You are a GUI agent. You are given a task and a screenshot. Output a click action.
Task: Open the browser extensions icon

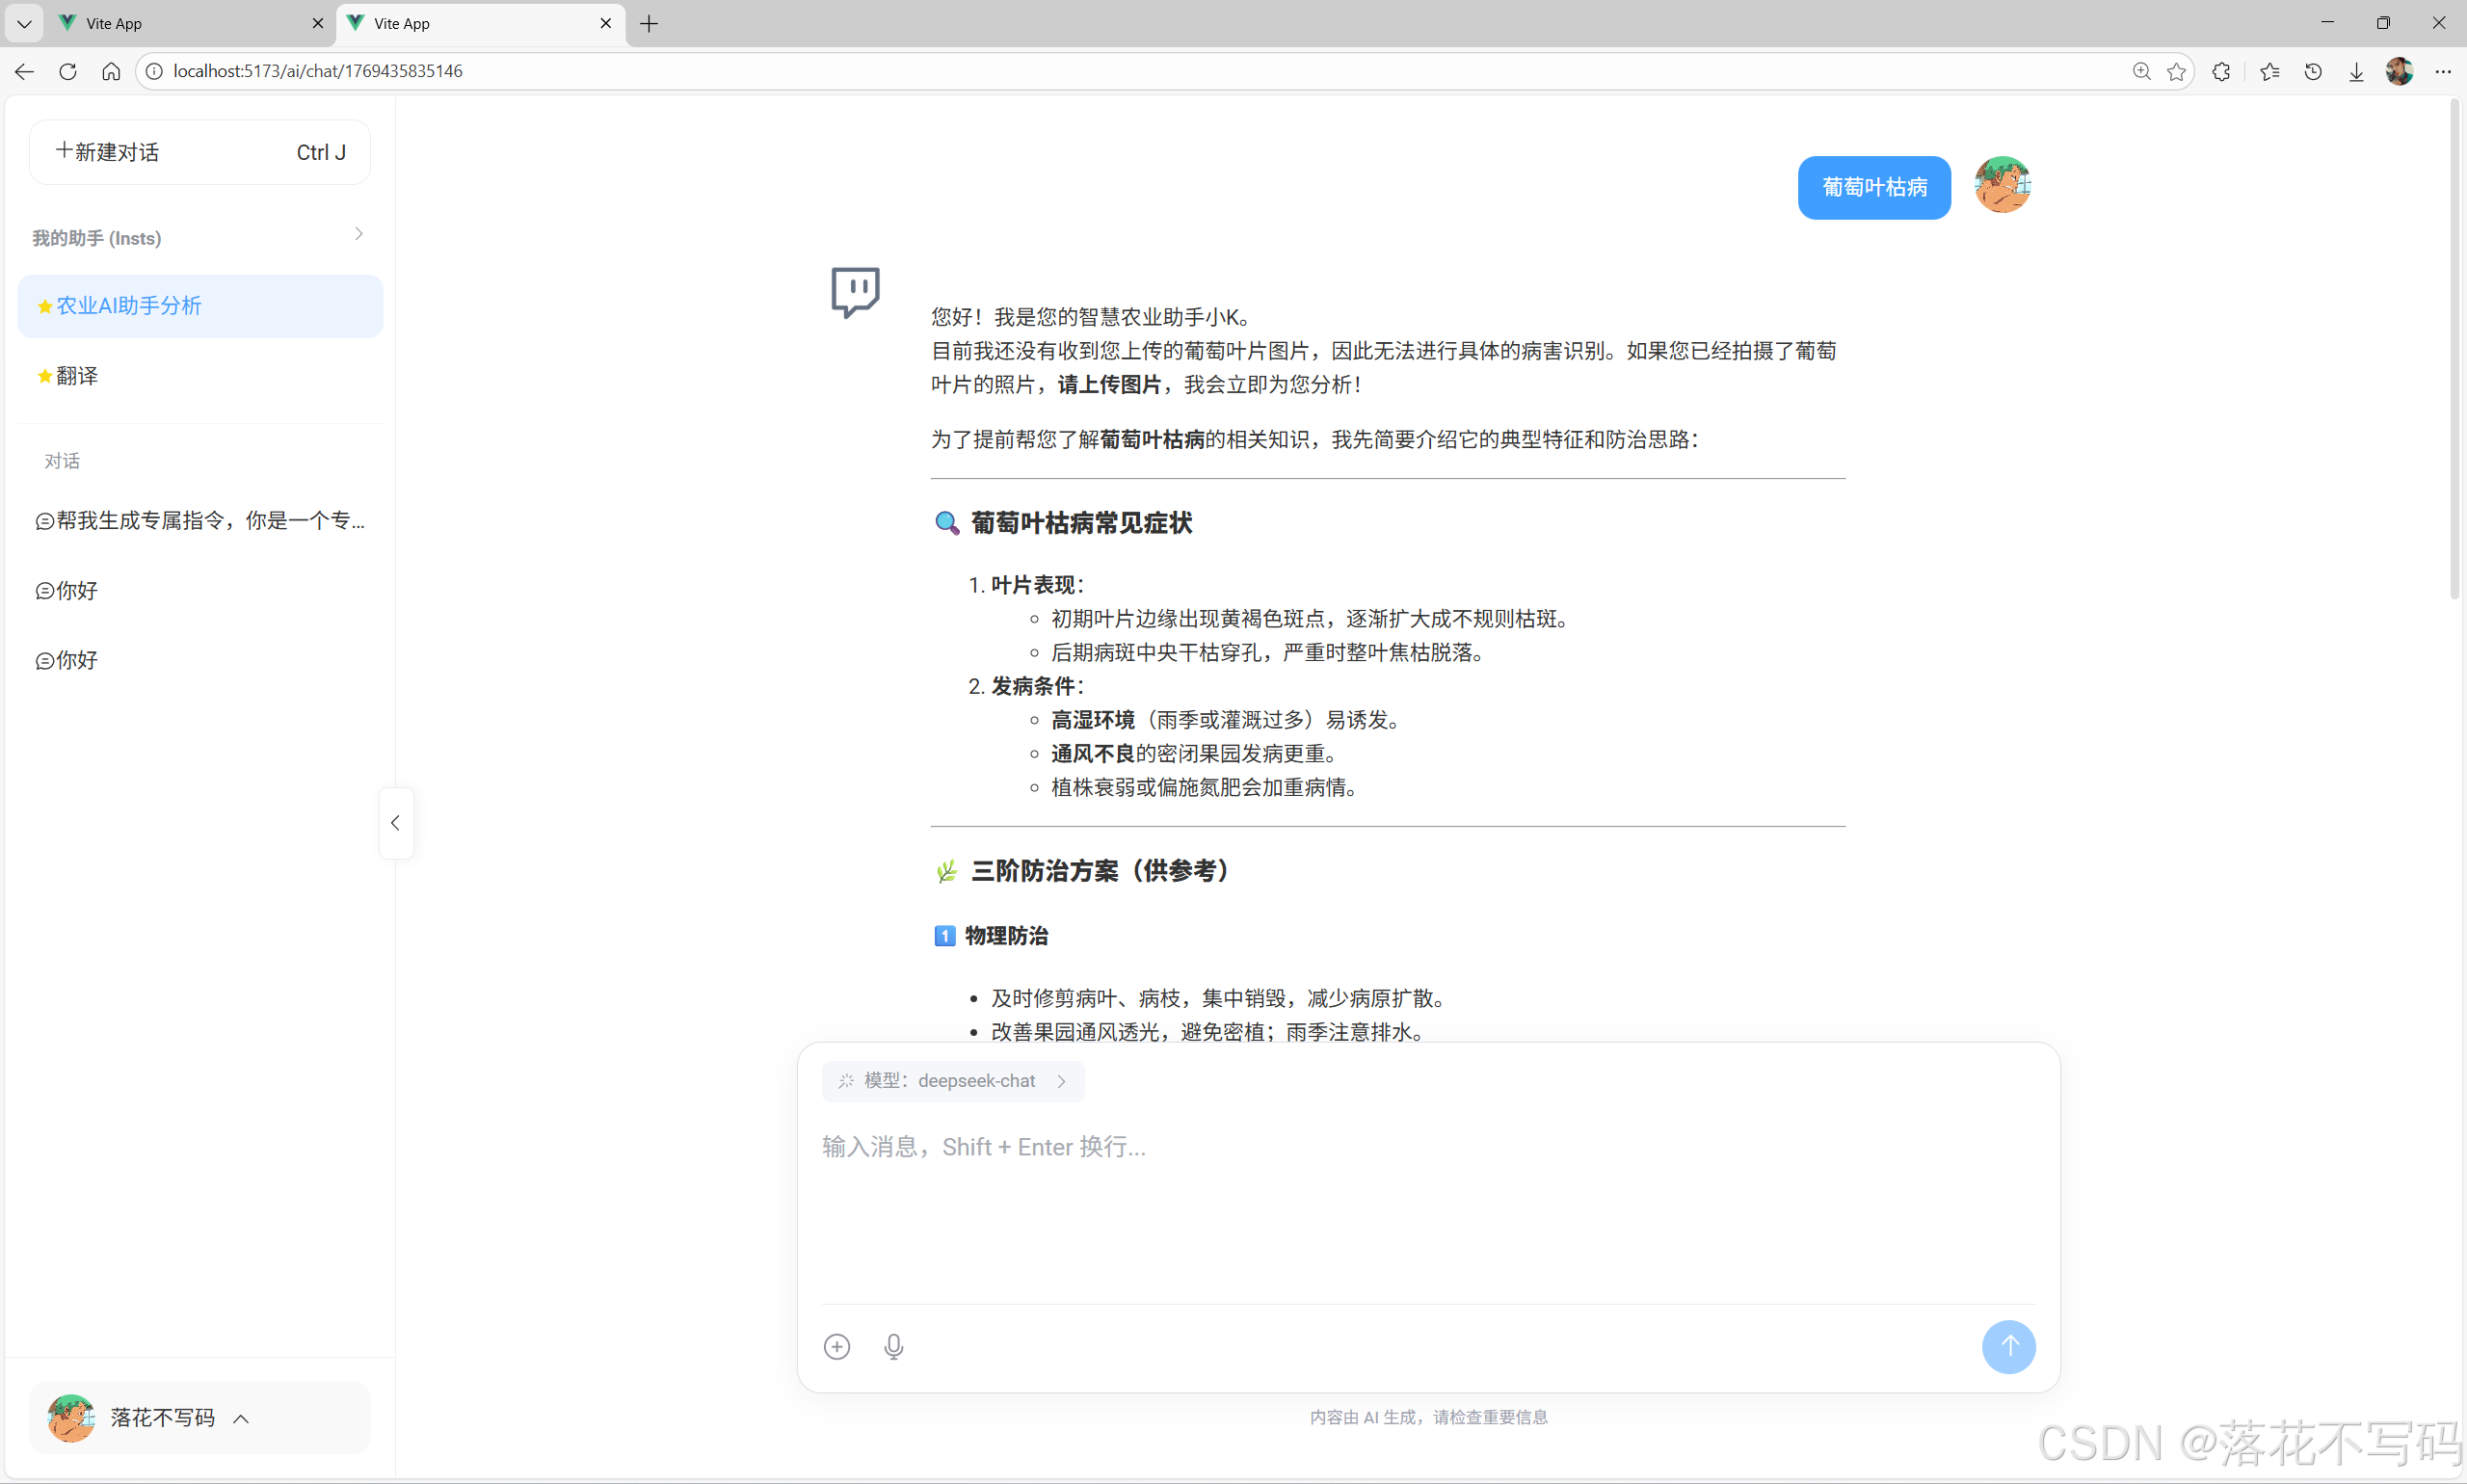(x=2221, y=71)
